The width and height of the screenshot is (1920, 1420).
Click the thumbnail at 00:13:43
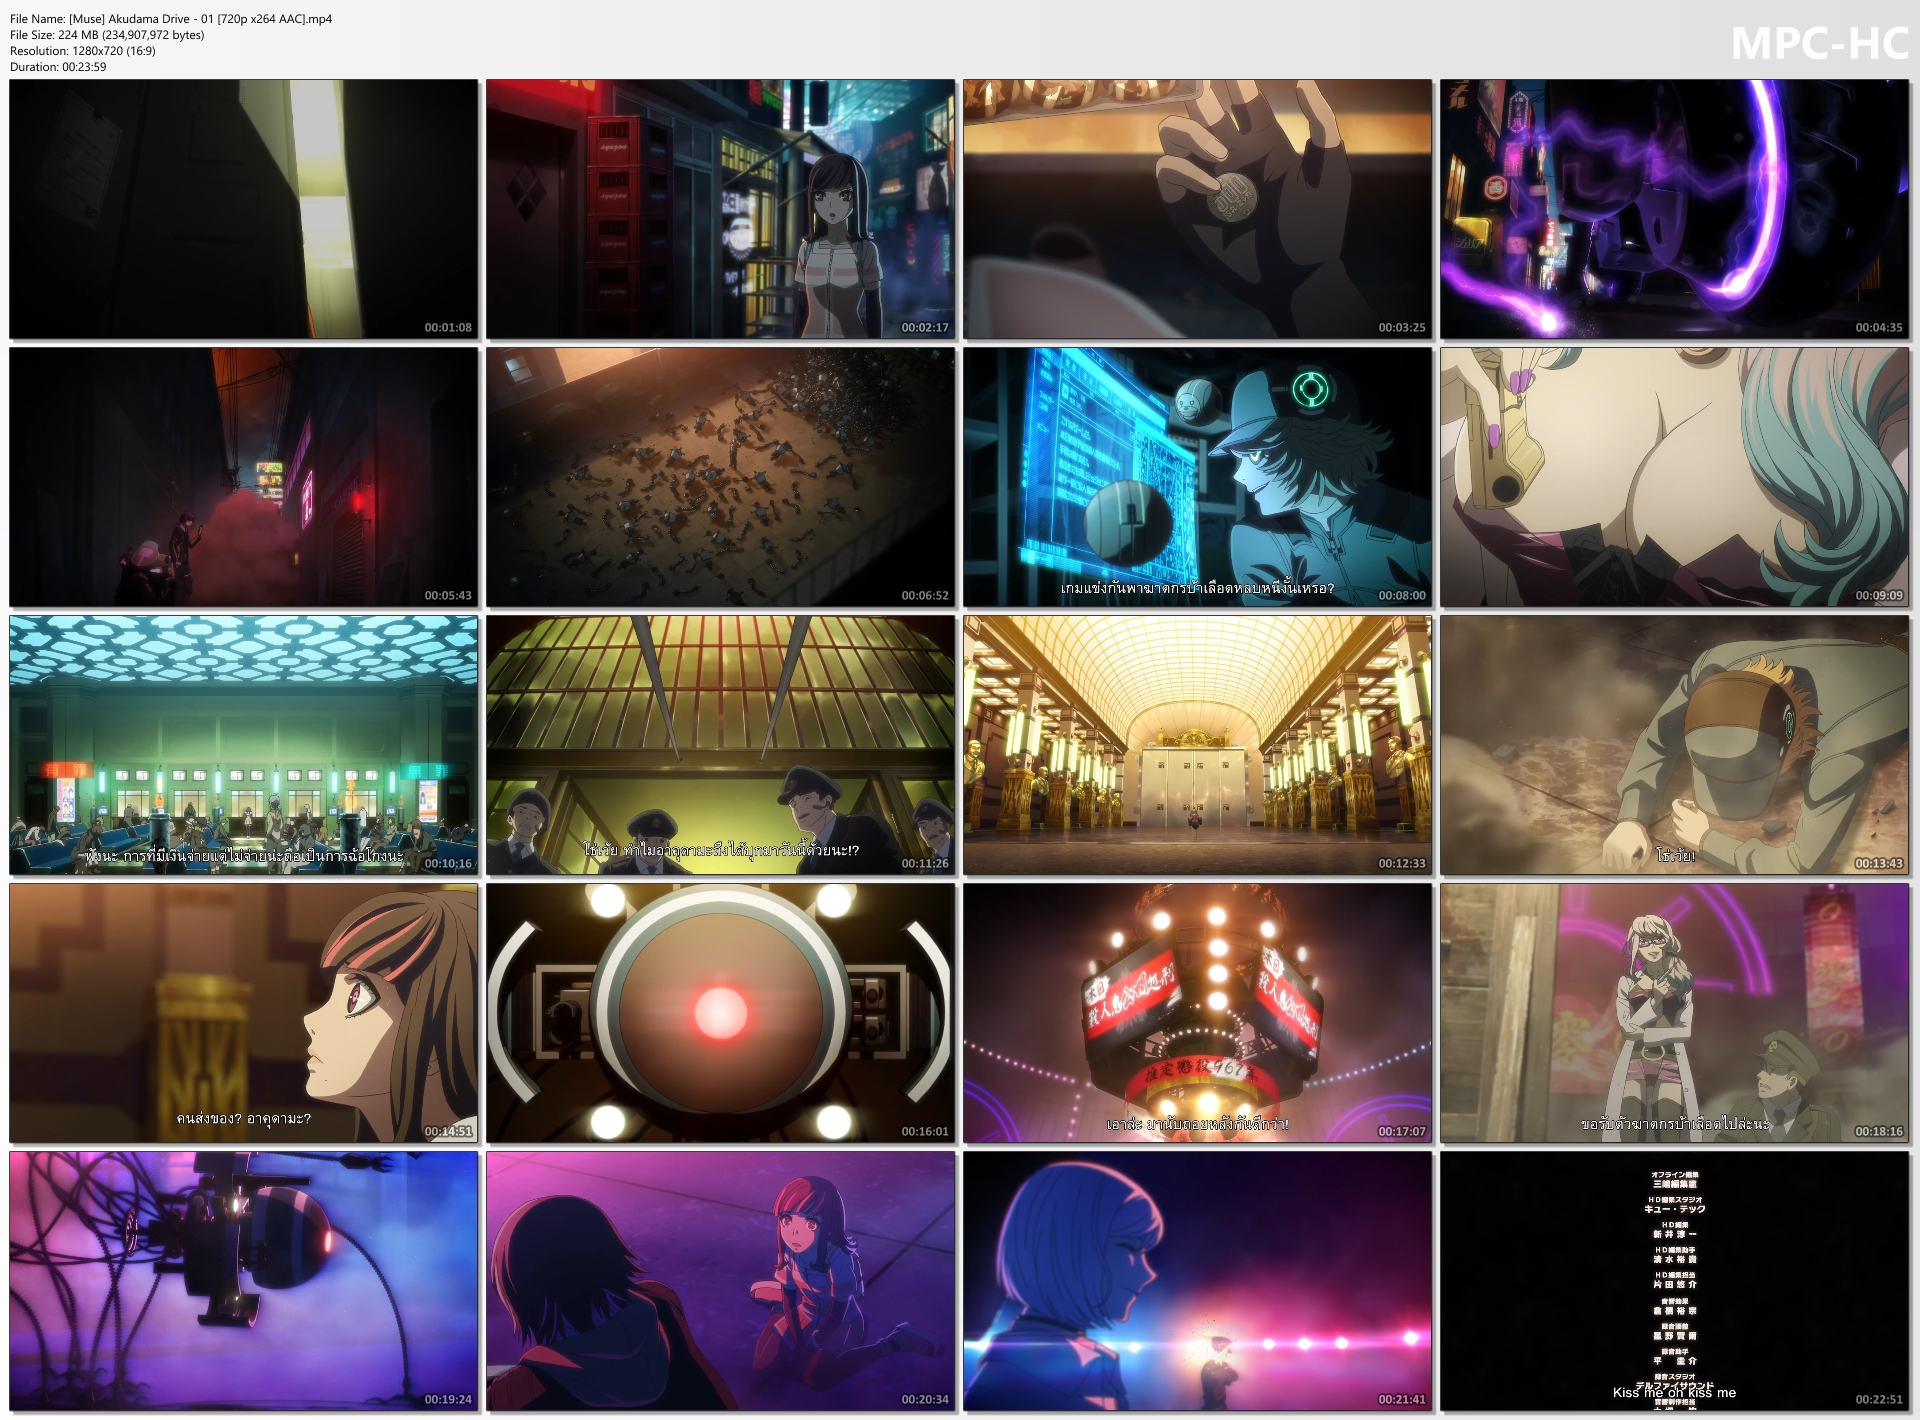pos(1675,745)
